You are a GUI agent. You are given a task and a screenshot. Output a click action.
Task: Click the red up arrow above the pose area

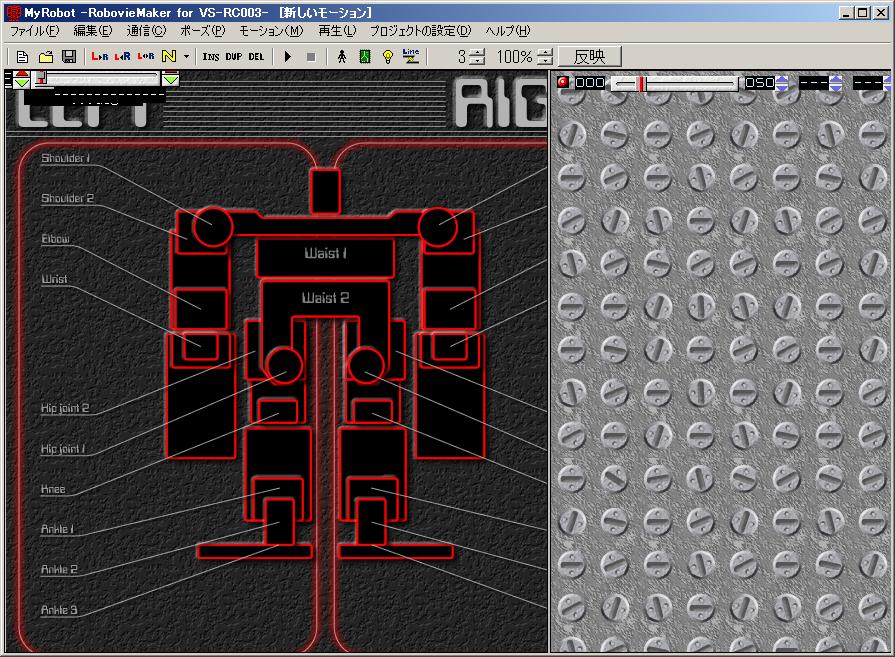(x=22, y=75)
